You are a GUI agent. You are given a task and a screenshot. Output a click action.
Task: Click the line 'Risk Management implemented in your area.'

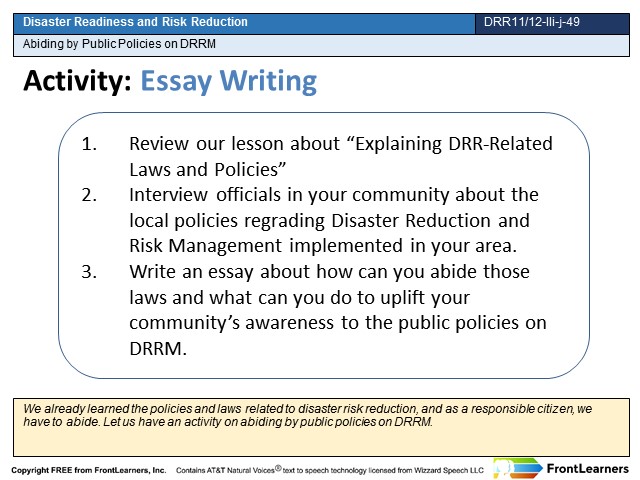pos(323,246)
